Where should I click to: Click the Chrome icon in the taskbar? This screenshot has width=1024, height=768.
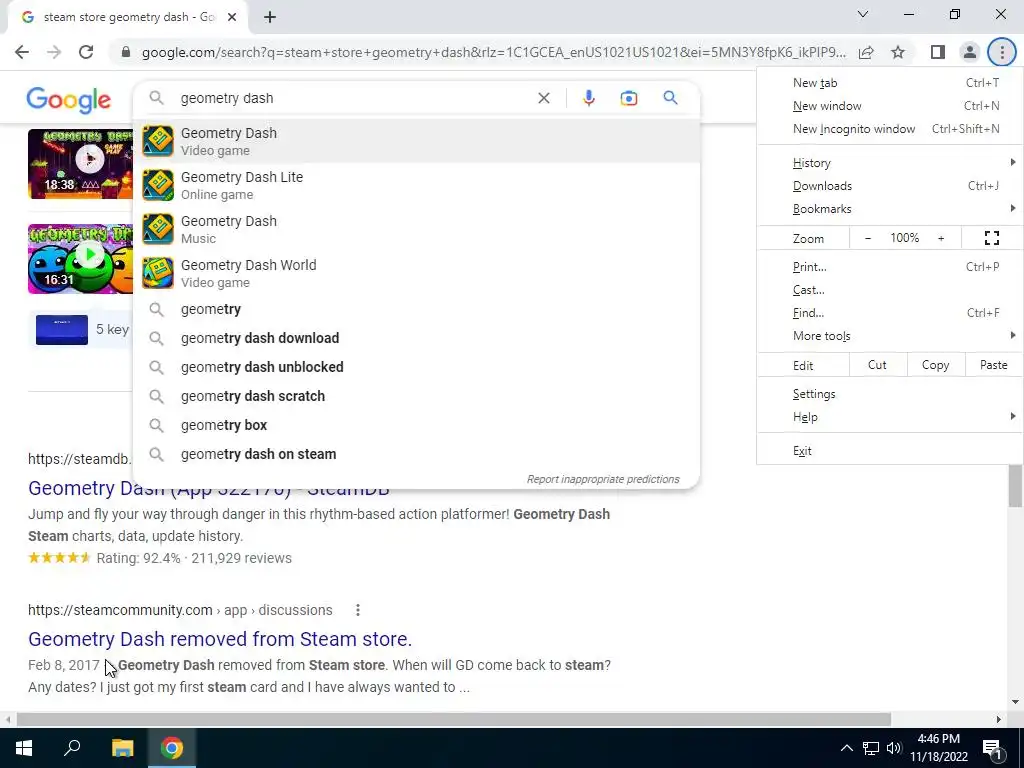[172, 748]
